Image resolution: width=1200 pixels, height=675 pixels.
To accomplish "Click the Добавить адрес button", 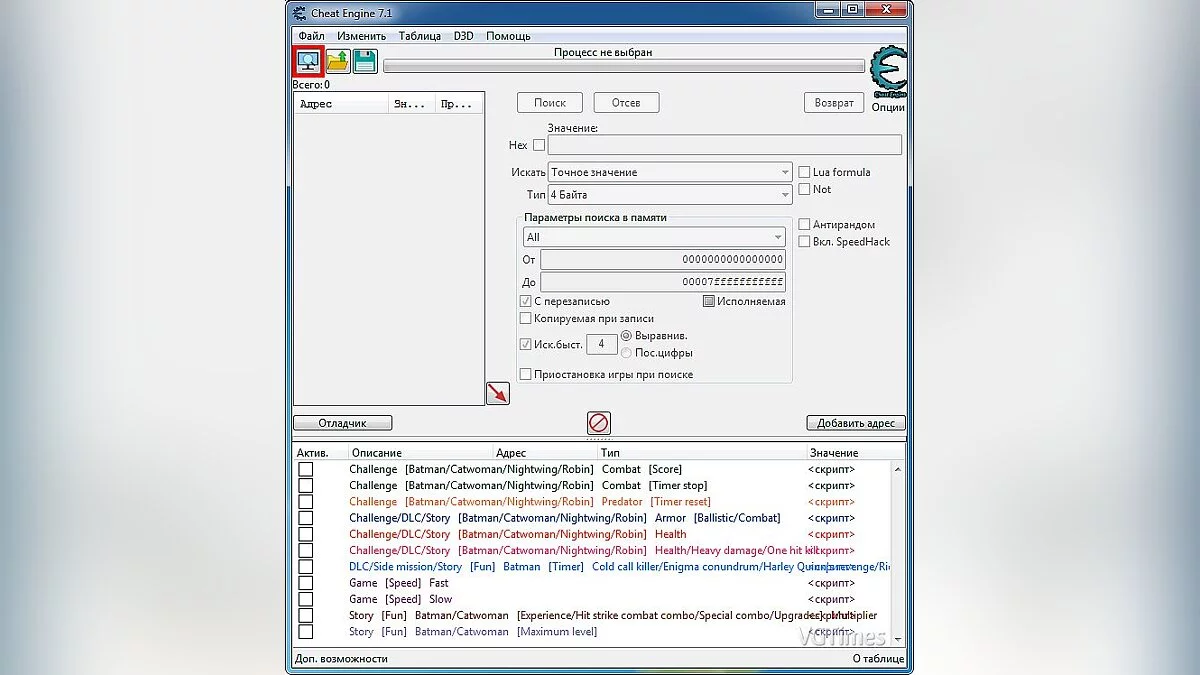I will coord(855,423).
